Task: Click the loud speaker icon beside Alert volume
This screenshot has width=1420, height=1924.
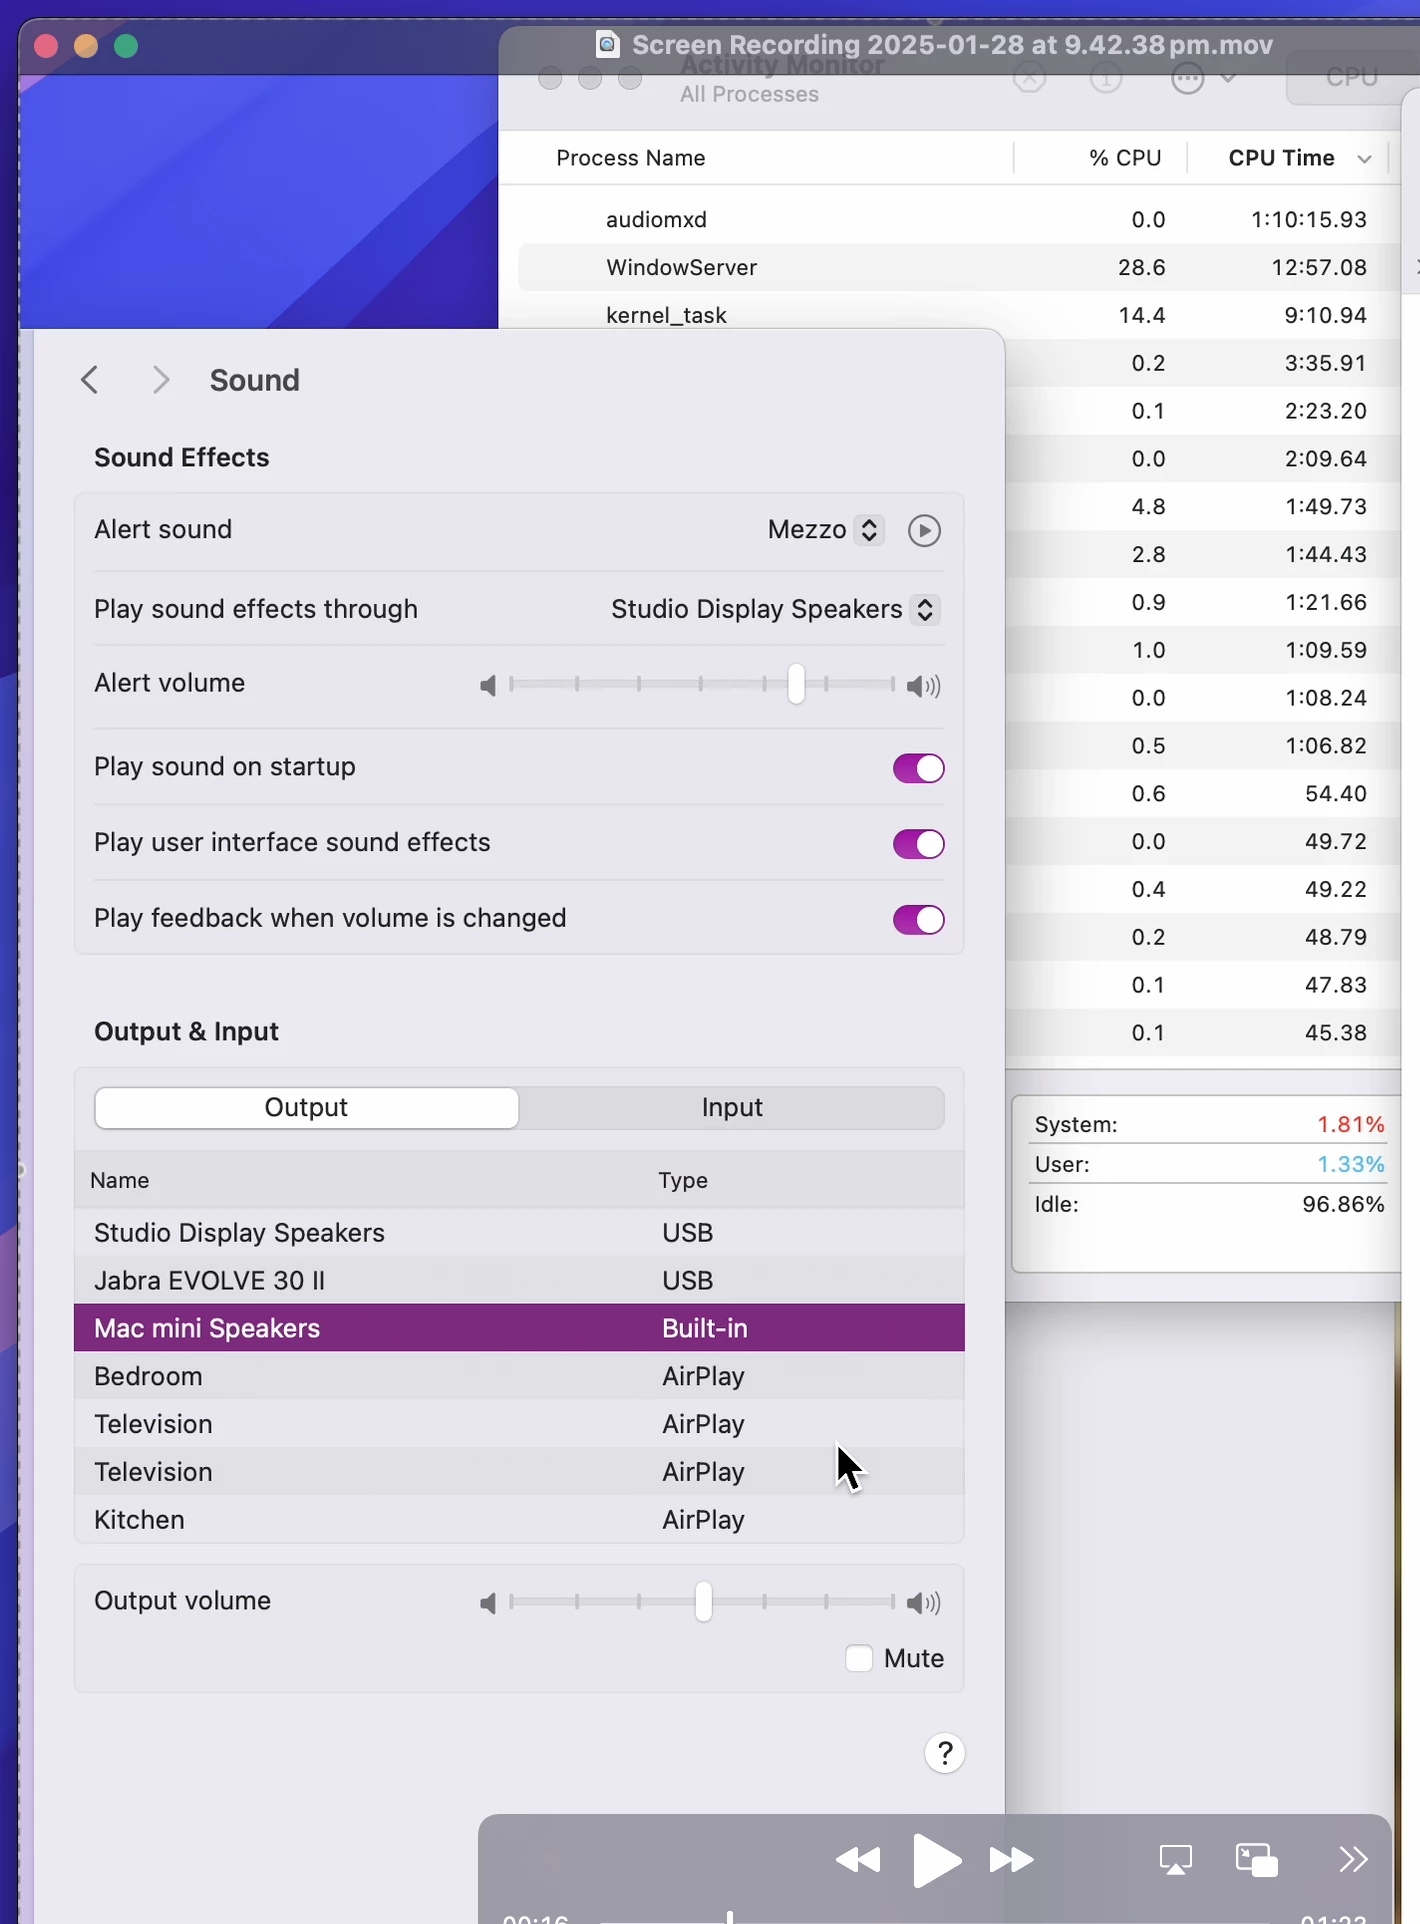Action: [x=923, y=685]
